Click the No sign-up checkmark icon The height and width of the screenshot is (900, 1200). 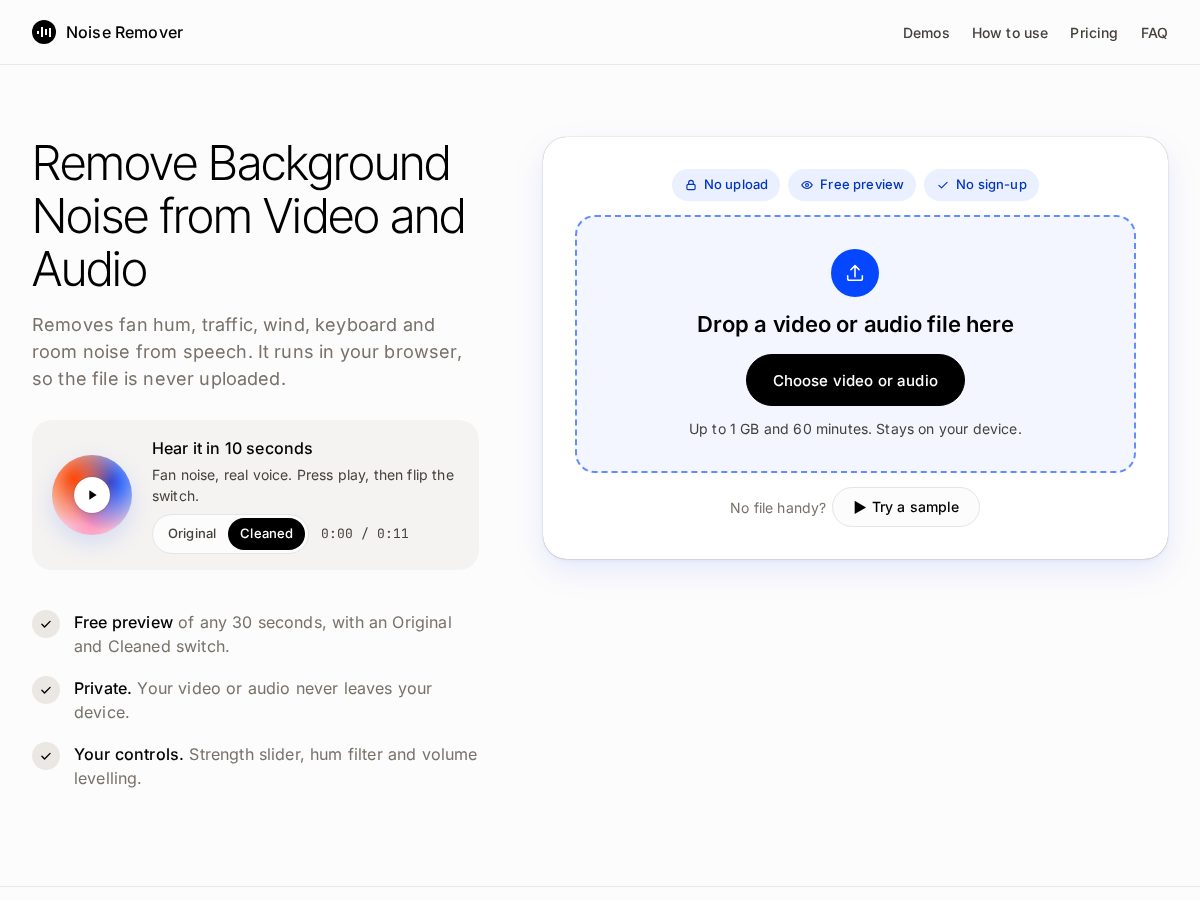[x=943, y=185]
